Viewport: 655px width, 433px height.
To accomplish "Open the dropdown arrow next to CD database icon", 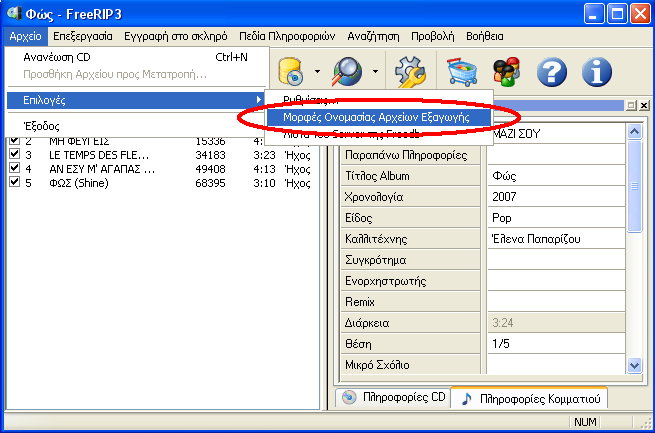I will 317,72.
